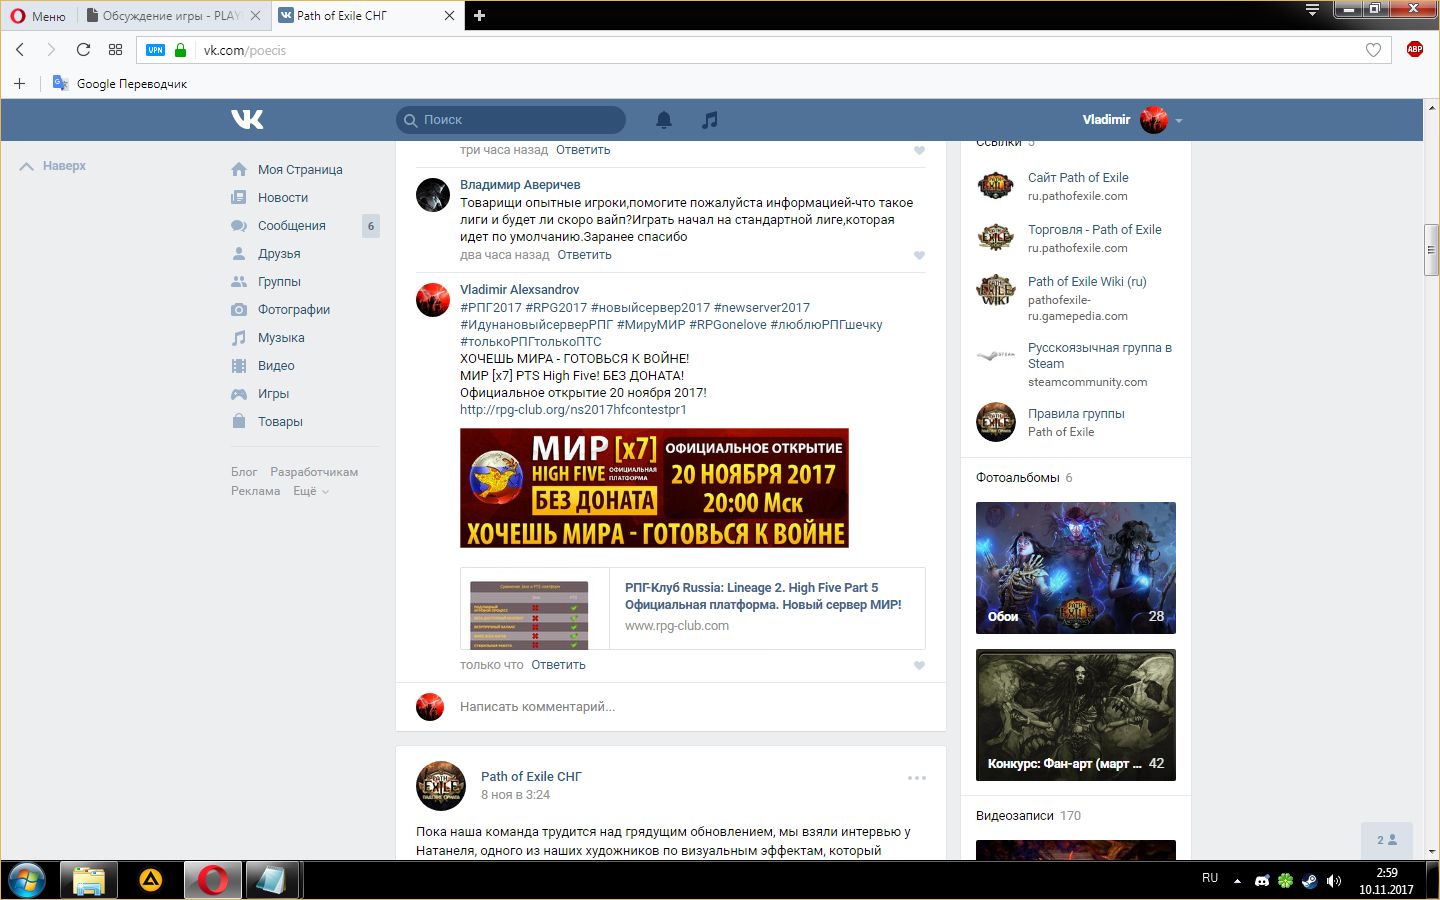
Task: Expand the Vladimir profile dropdown arrow
Action: (1179, 120)
